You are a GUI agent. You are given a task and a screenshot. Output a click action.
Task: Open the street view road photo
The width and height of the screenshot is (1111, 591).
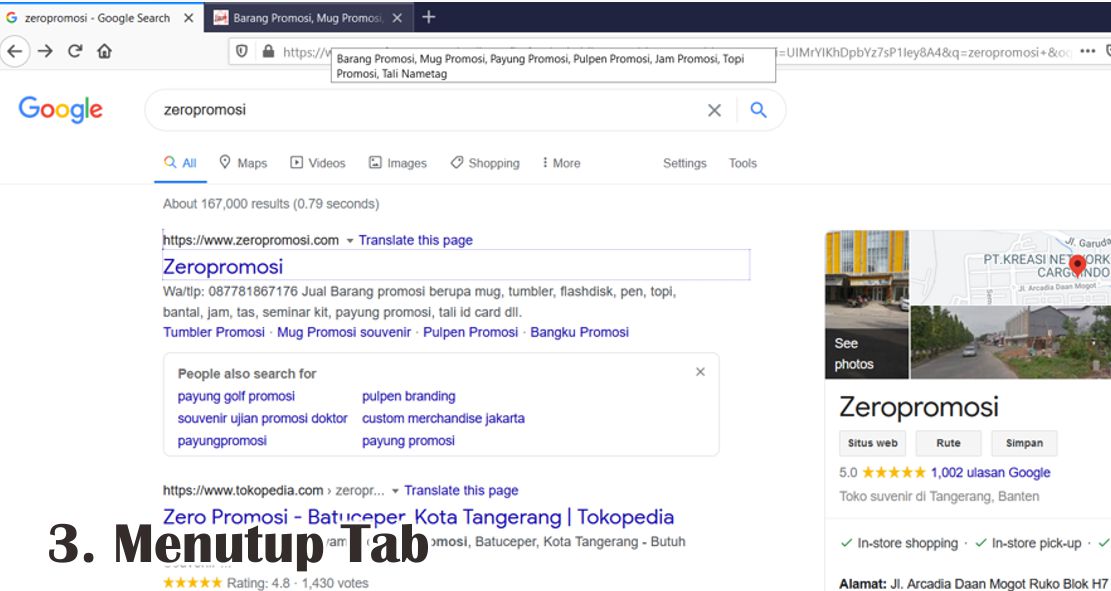(x=1010, y=342)
